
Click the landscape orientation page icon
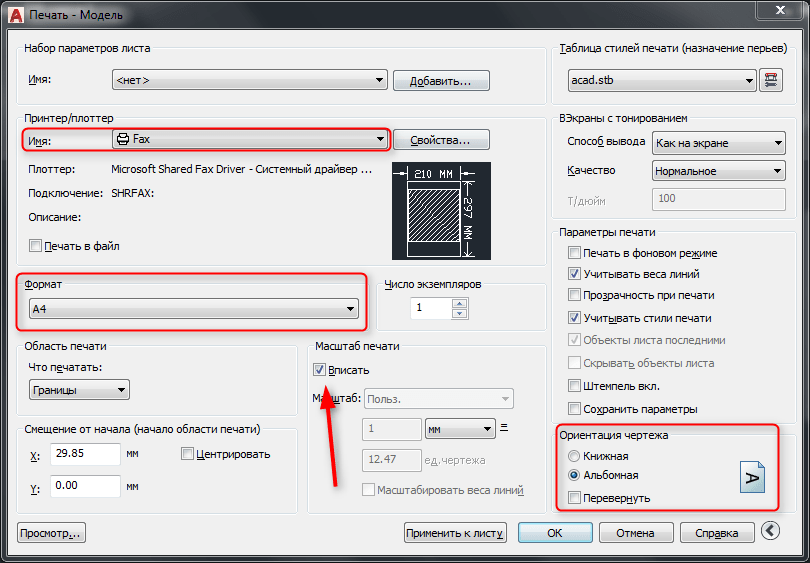click(751, 476)
